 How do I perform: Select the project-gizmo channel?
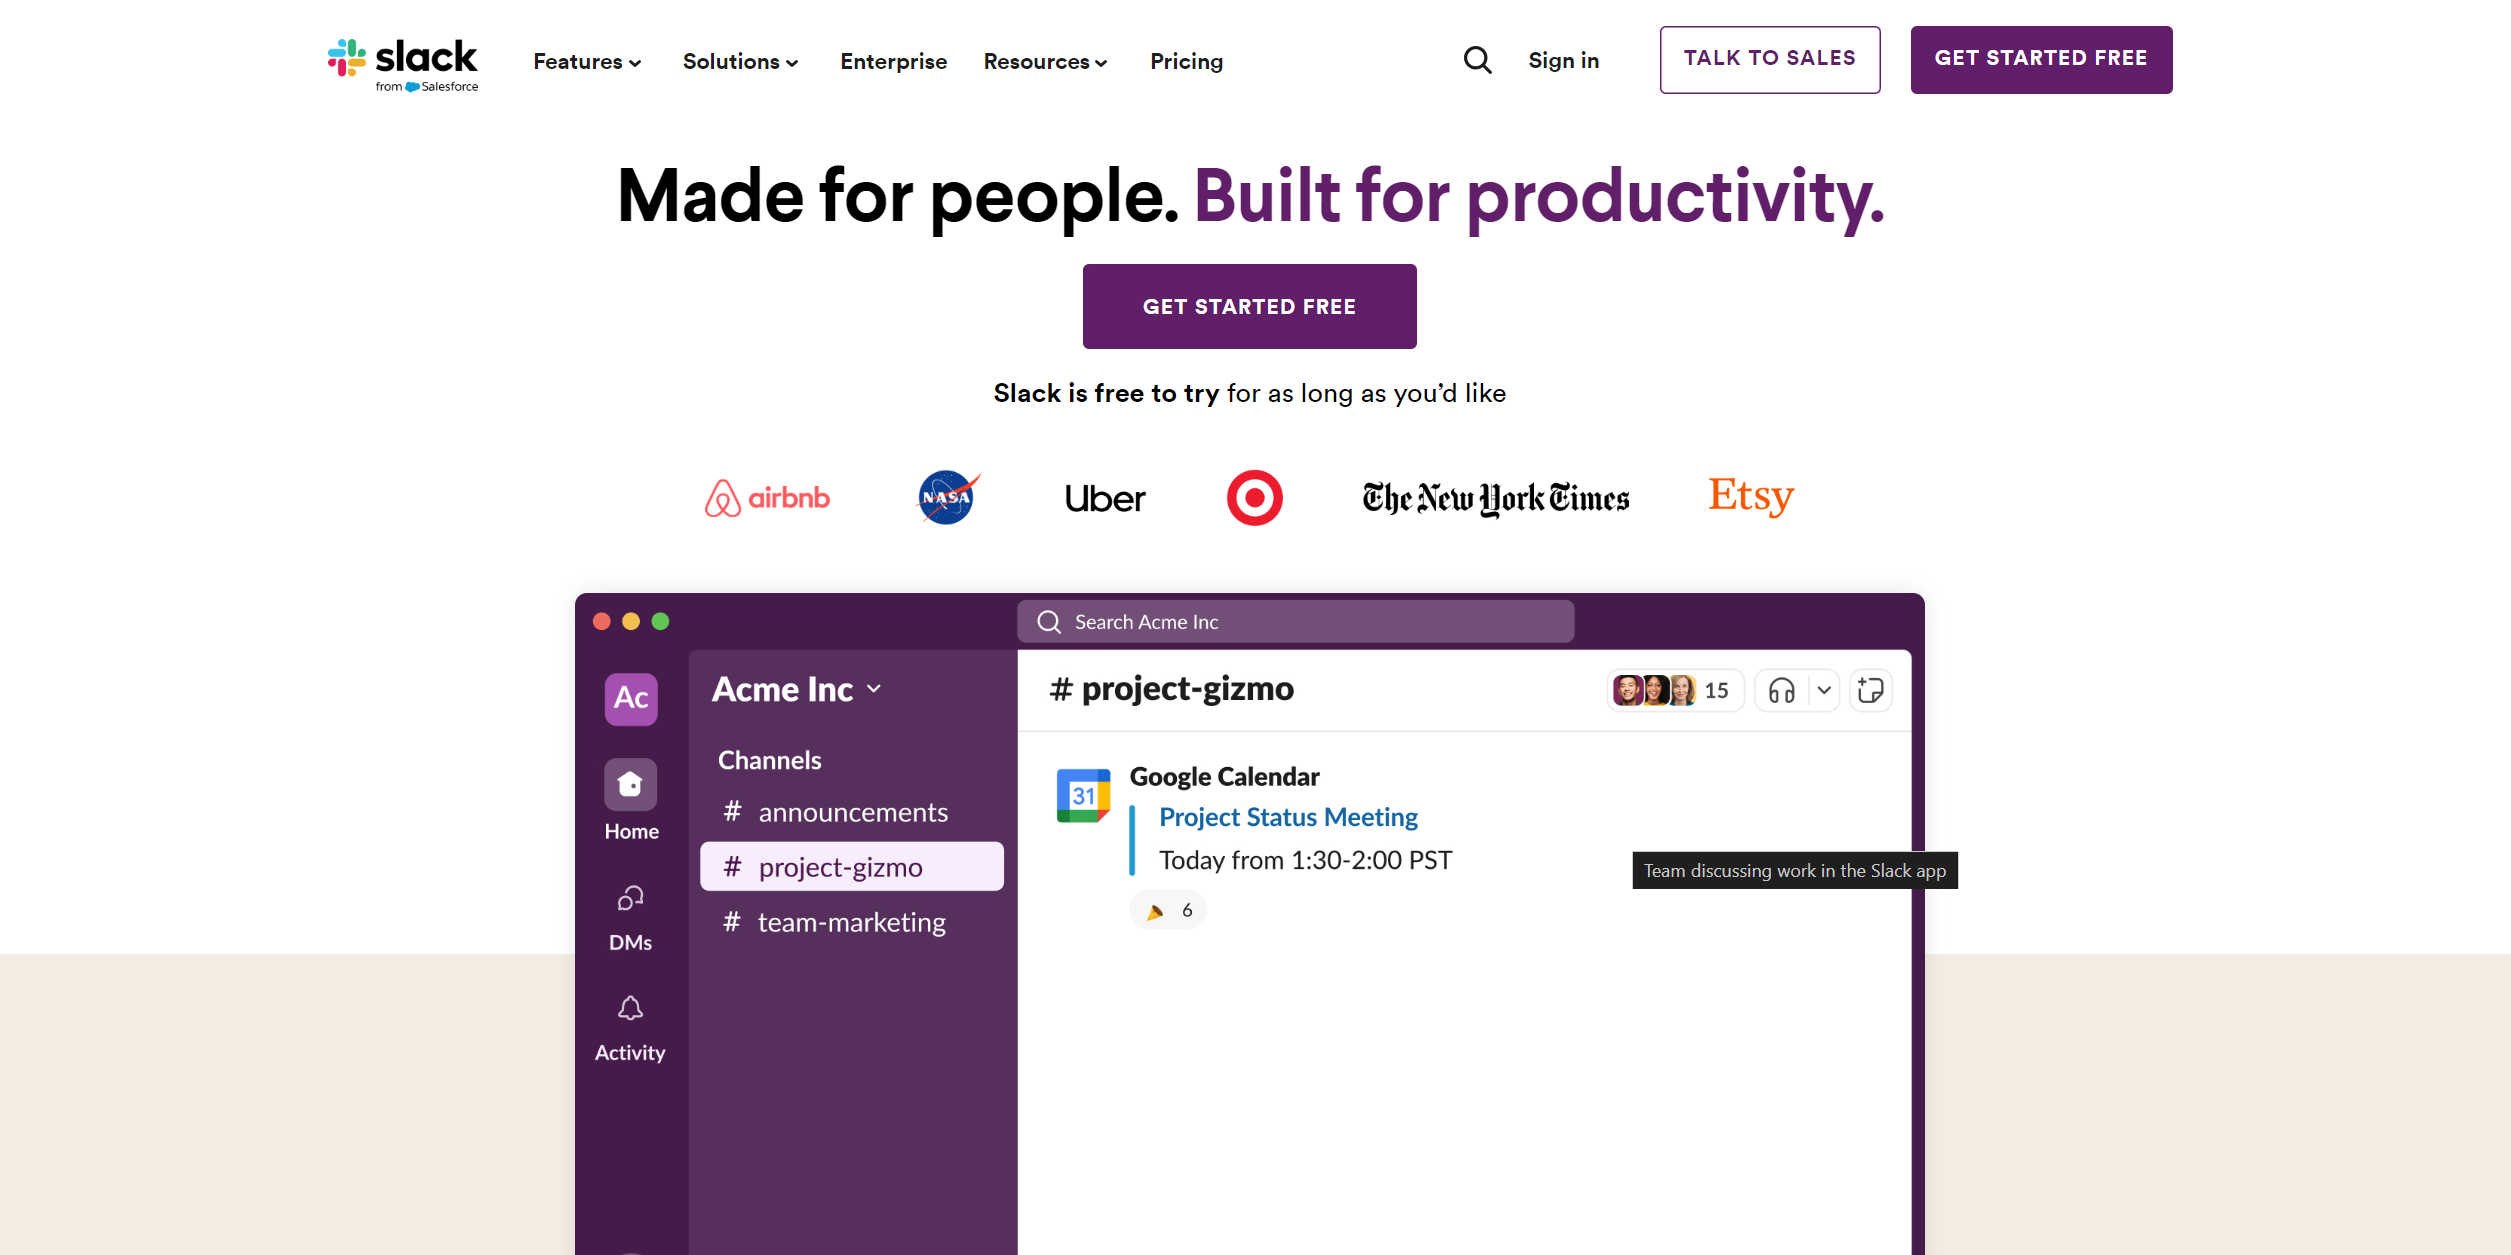point(852,867)
